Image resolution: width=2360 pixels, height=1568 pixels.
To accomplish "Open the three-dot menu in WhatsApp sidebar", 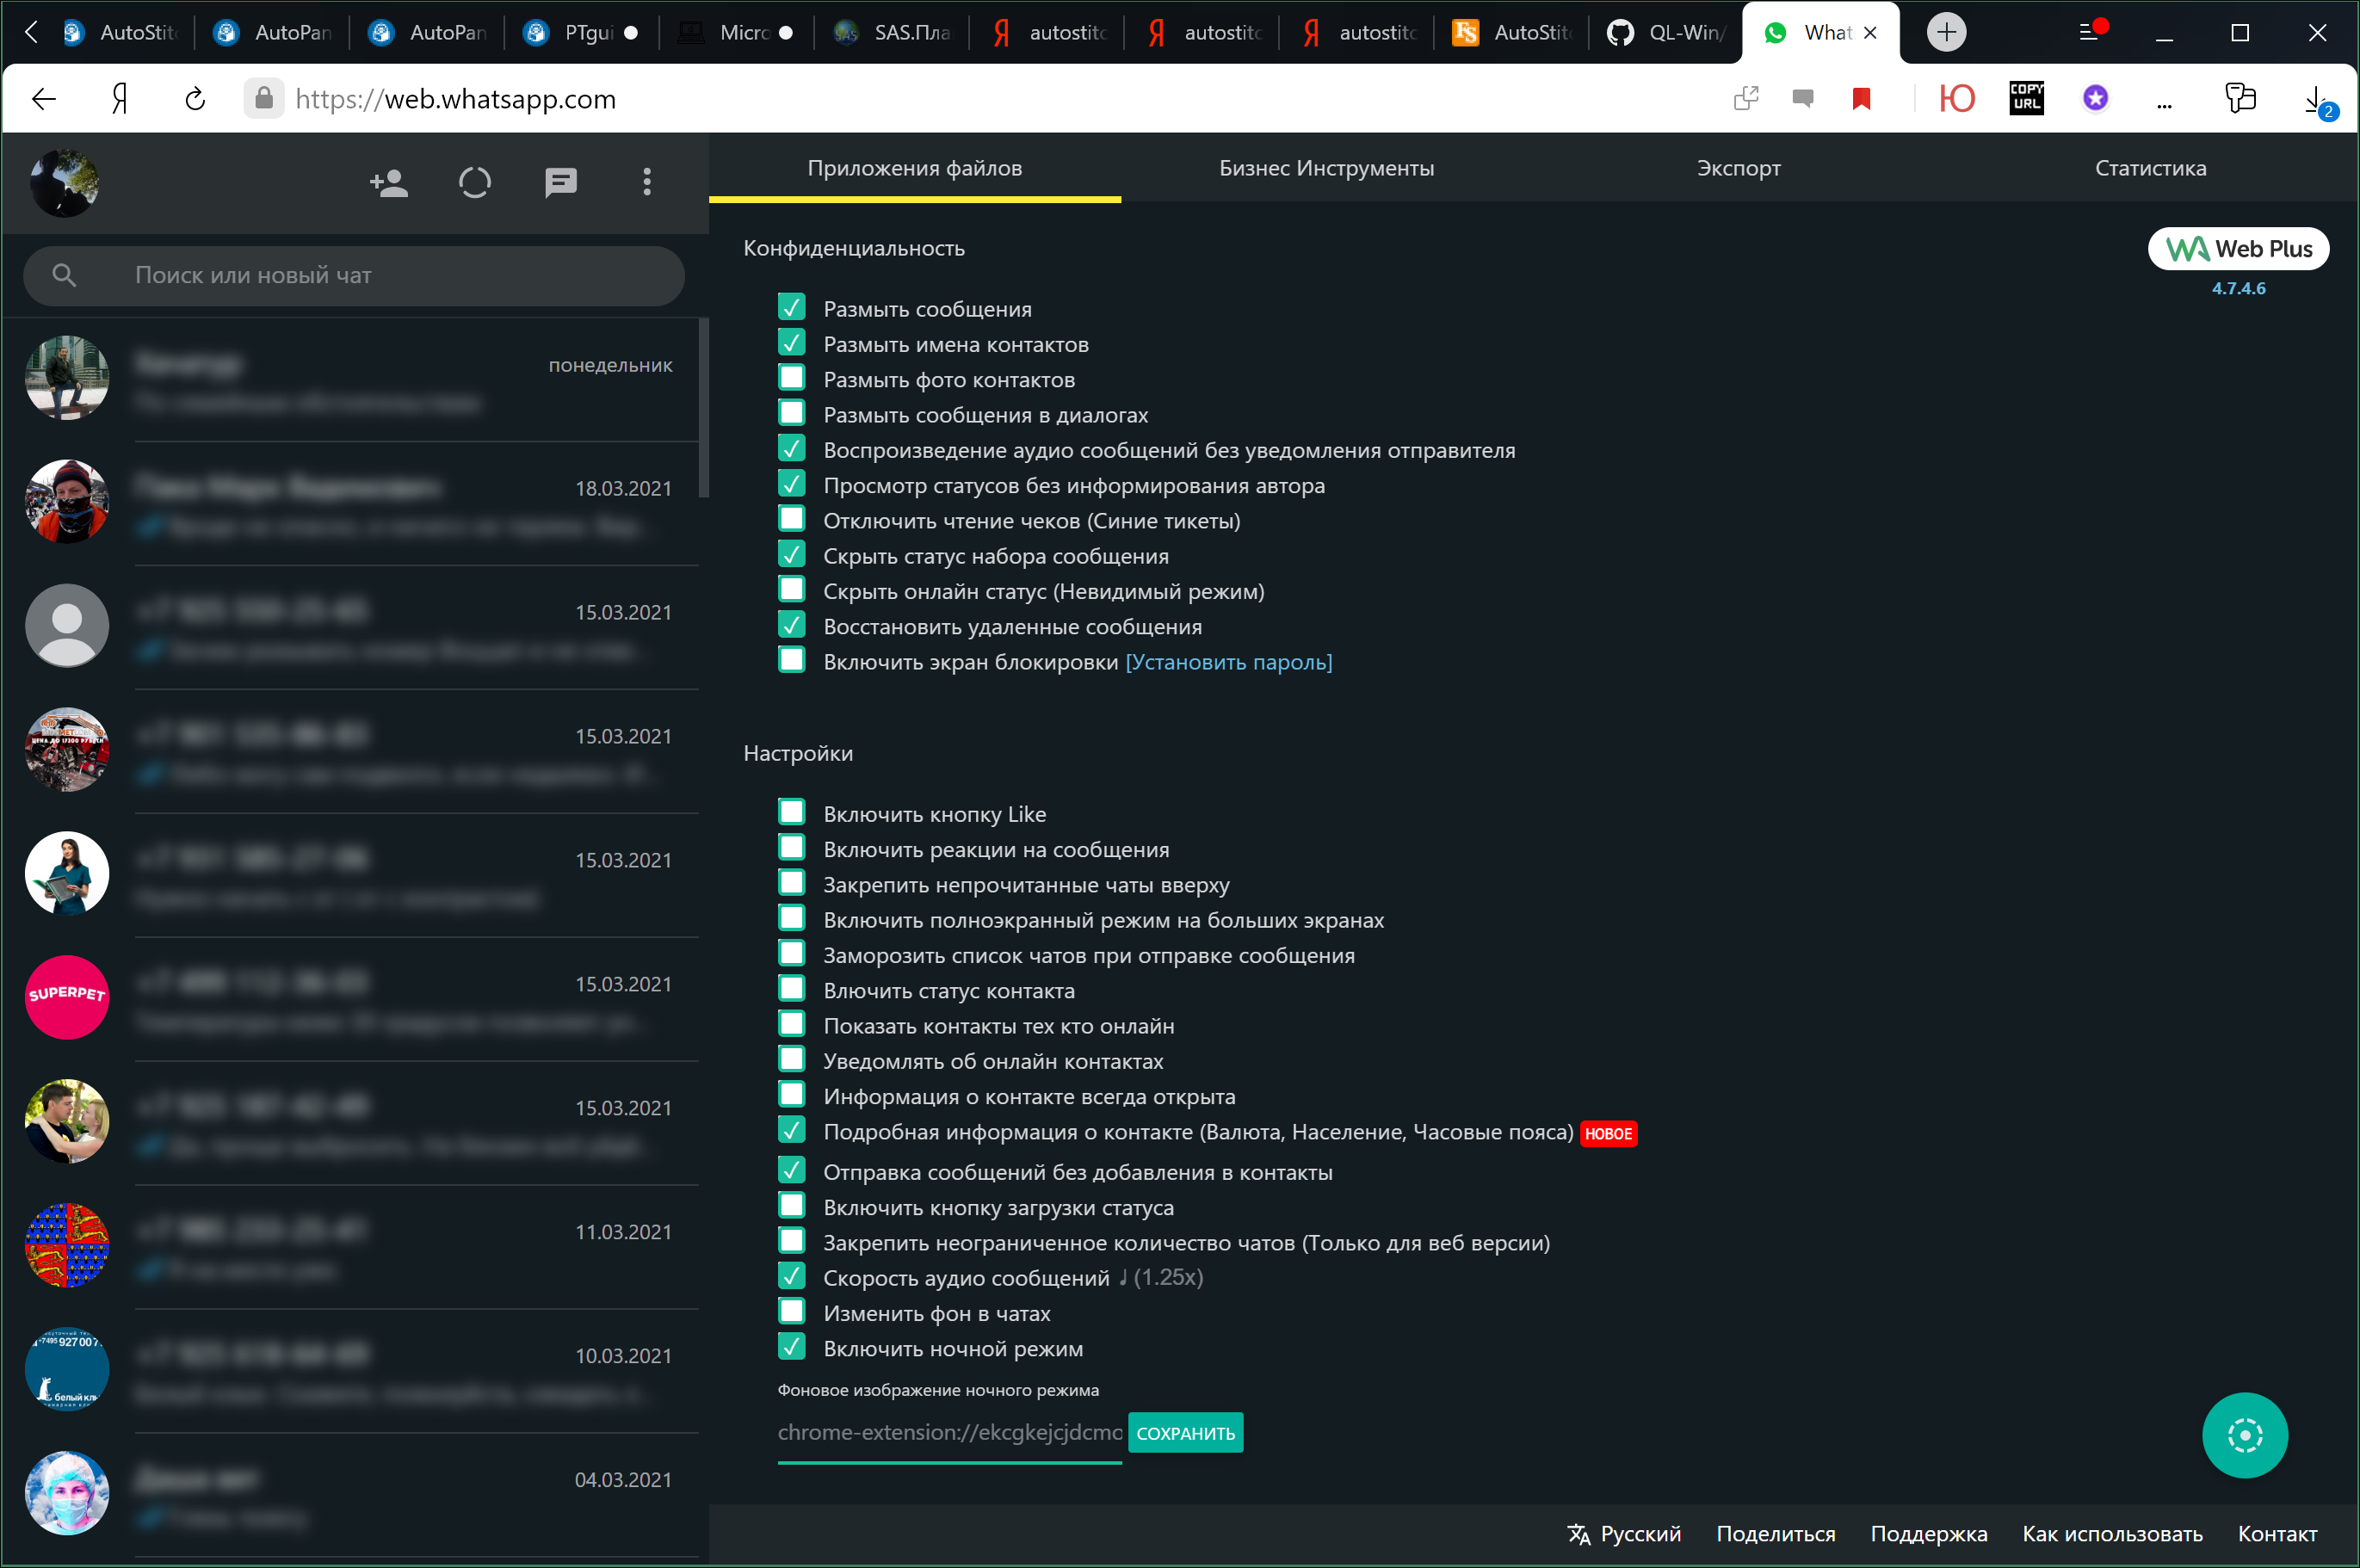I will (647, 182).
